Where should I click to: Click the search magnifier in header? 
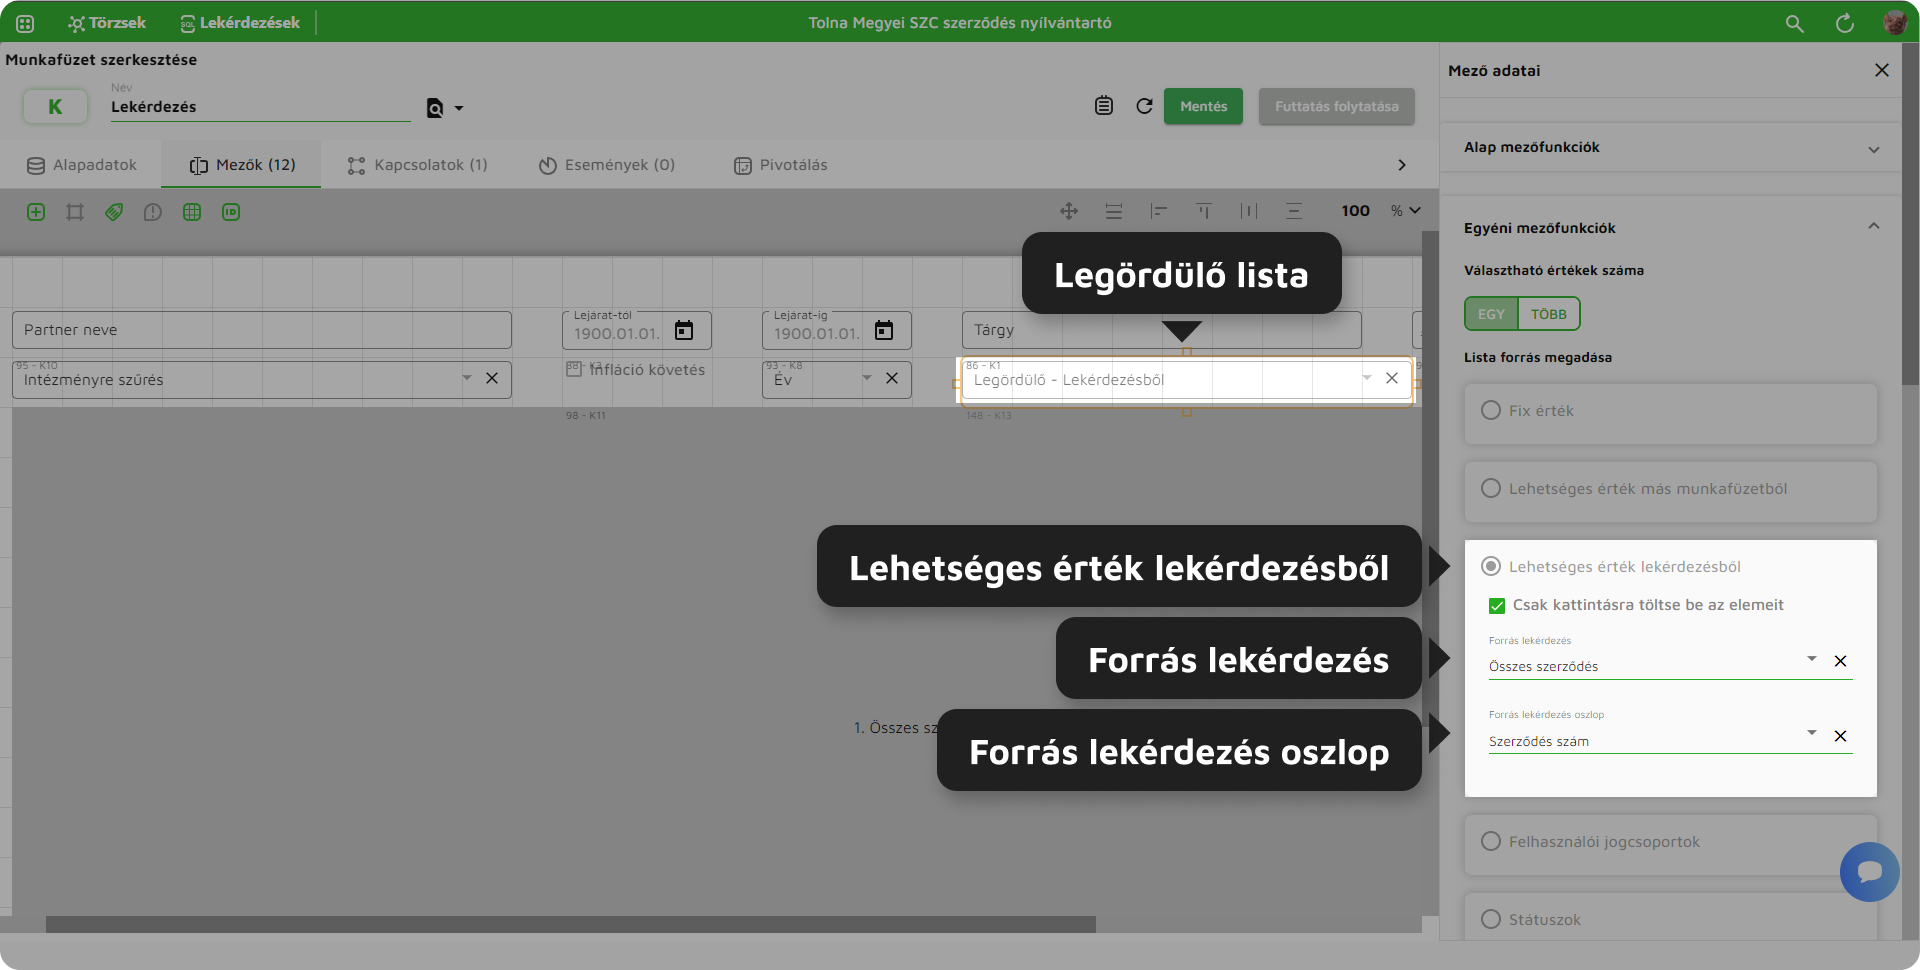coord(1795,23)
